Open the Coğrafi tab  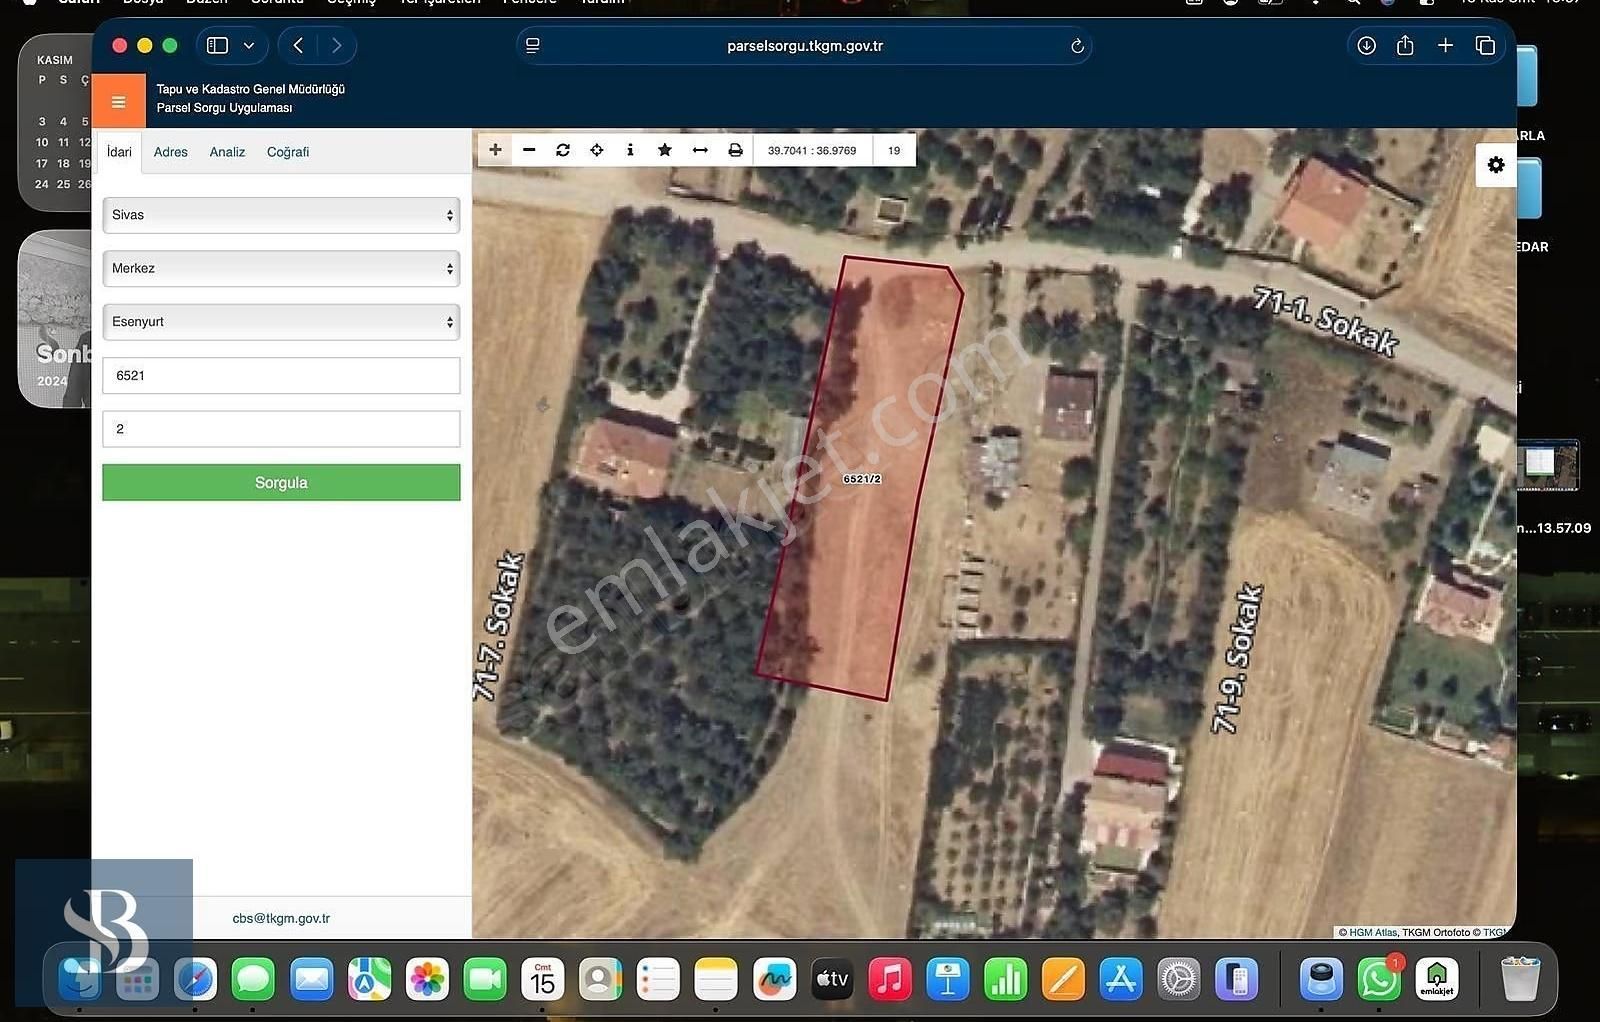(x=287, y=151)
